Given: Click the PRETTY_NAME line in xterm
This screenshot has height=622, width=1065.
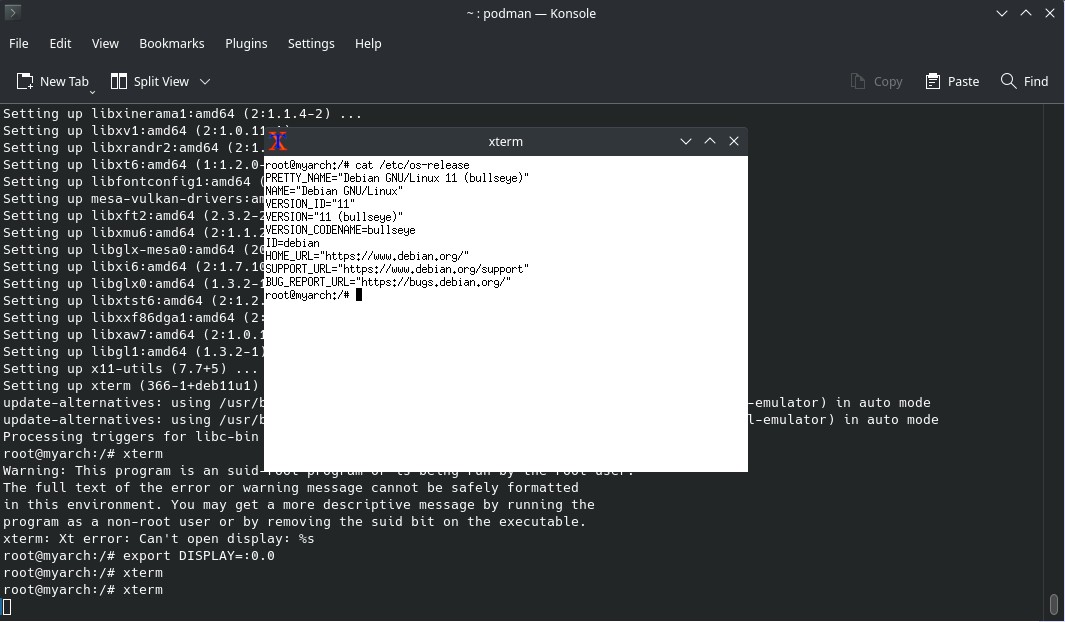Looking at the screenshot, I should pyautogui.click(x=397, y=178).
